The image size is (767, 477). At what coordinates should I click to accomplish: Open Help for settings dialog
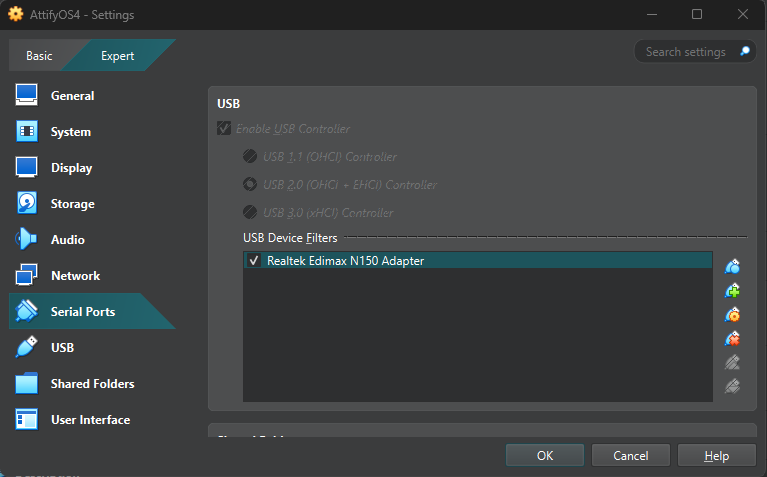tap(716, 455)
